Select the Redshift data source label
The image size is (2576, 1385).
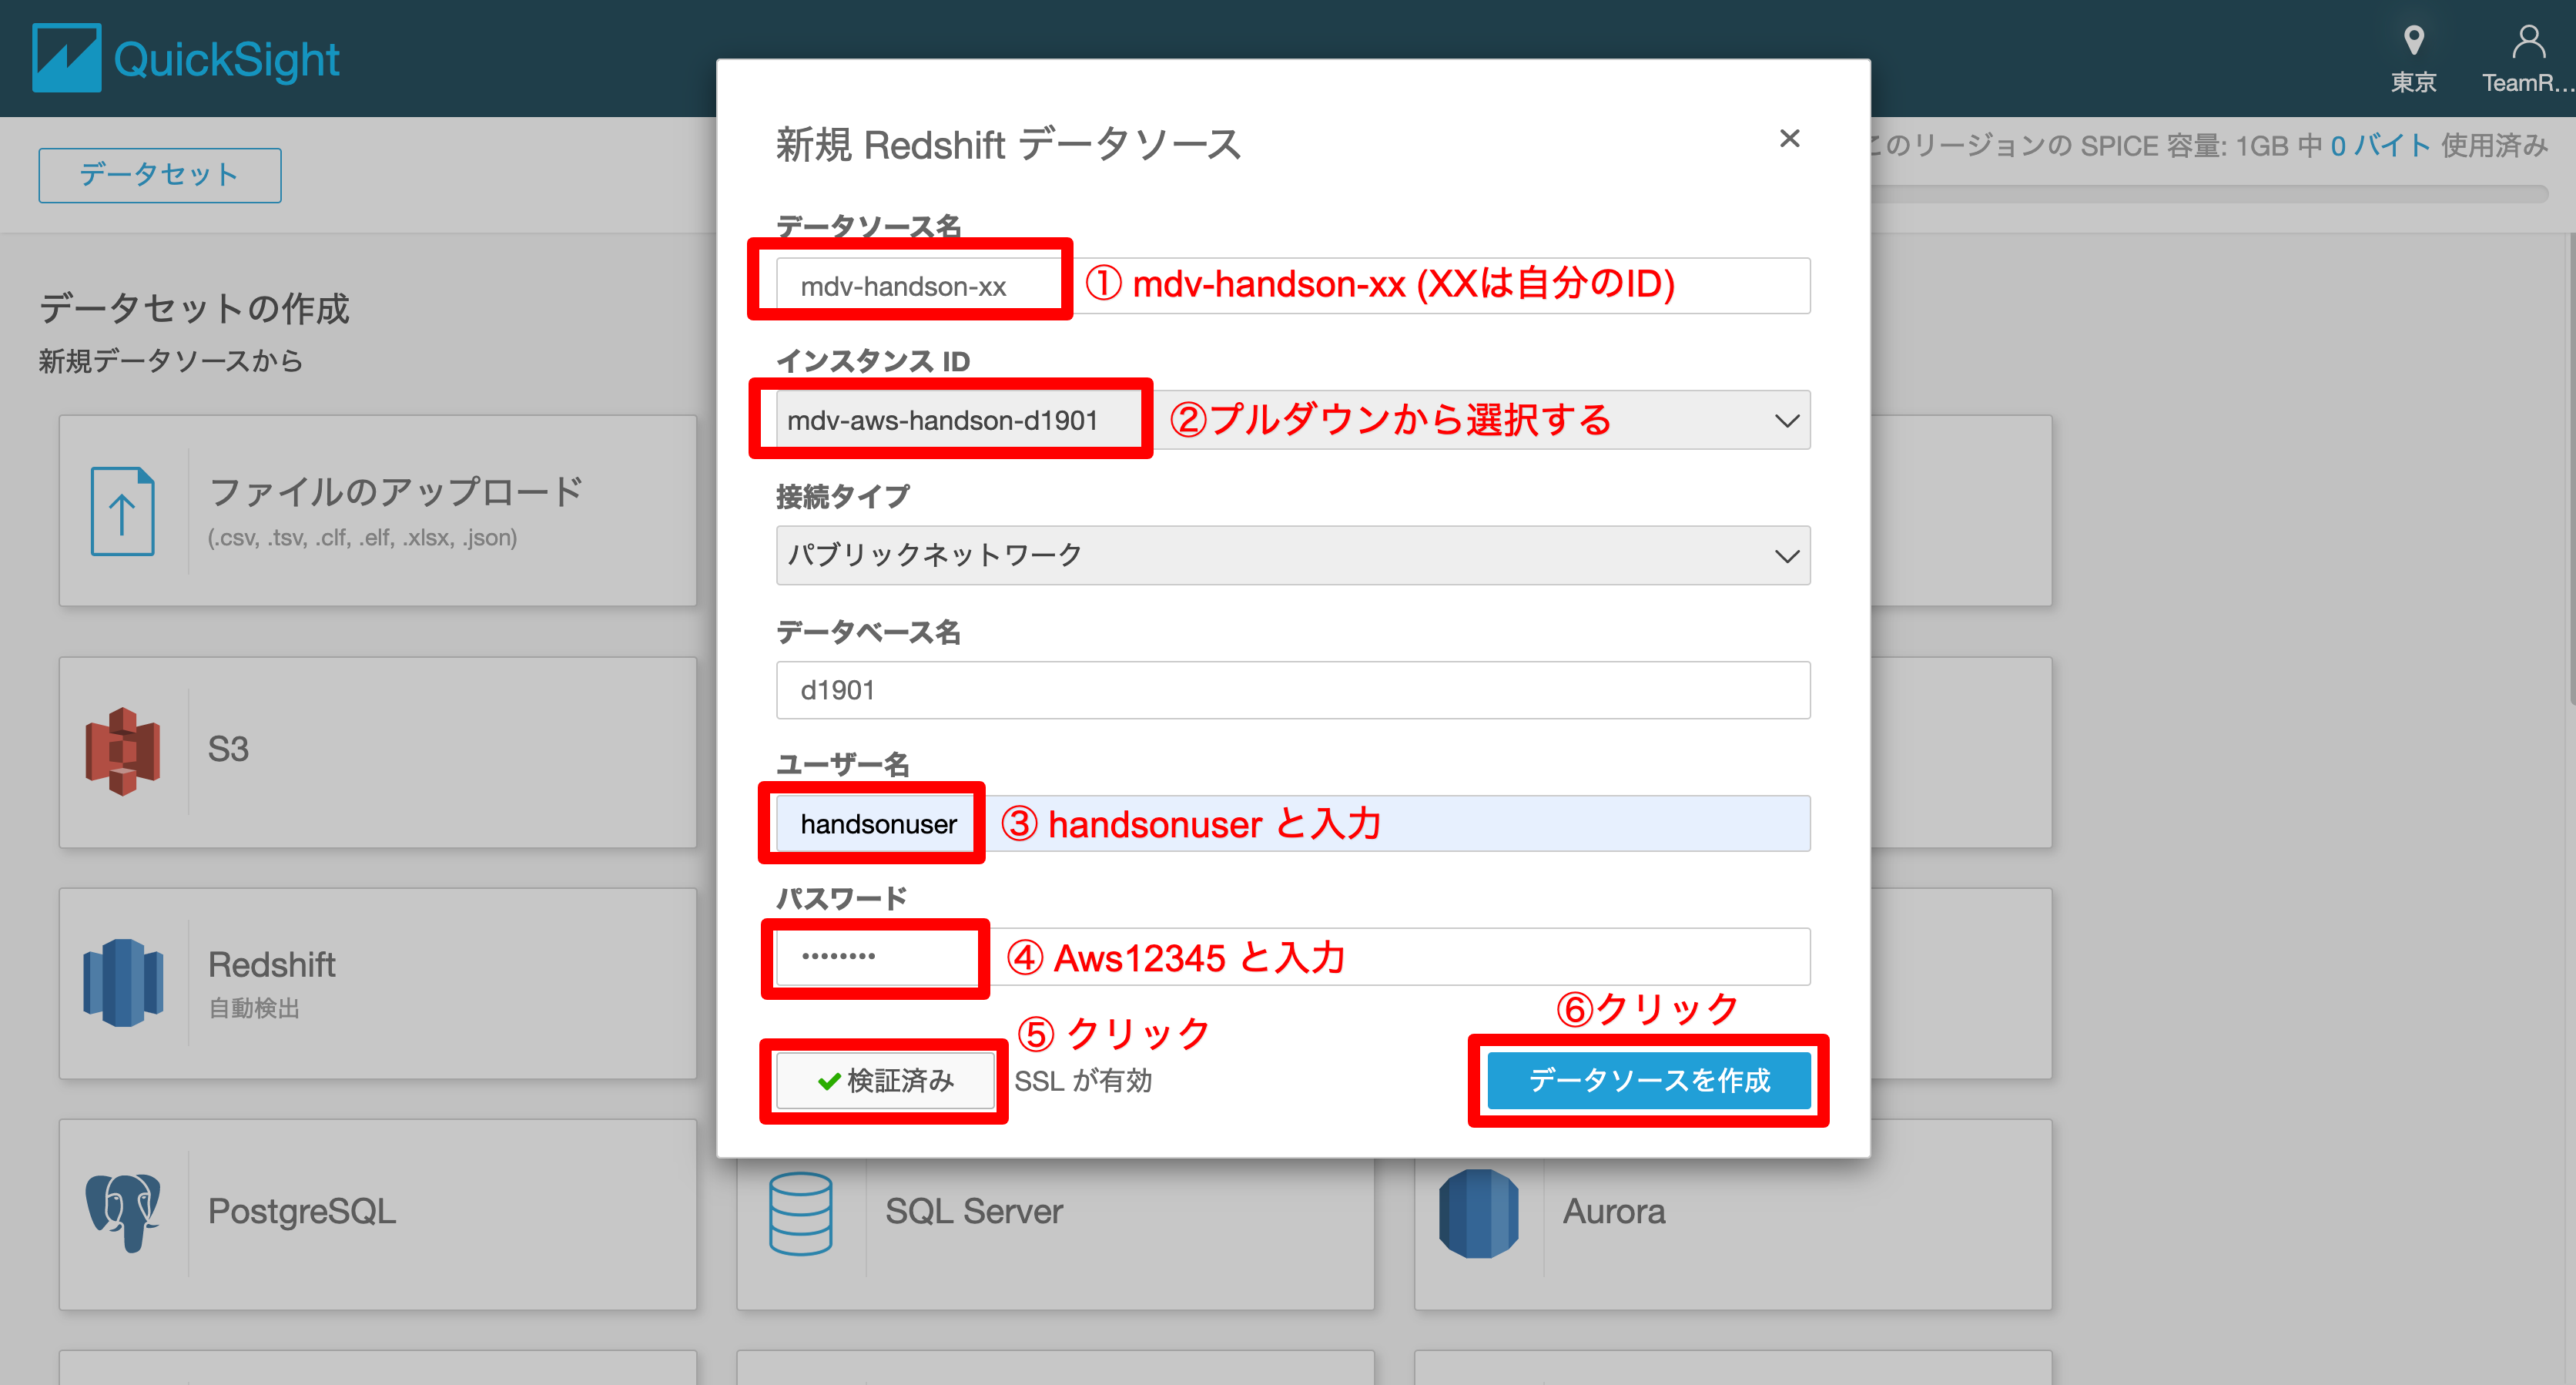[271, 965]
